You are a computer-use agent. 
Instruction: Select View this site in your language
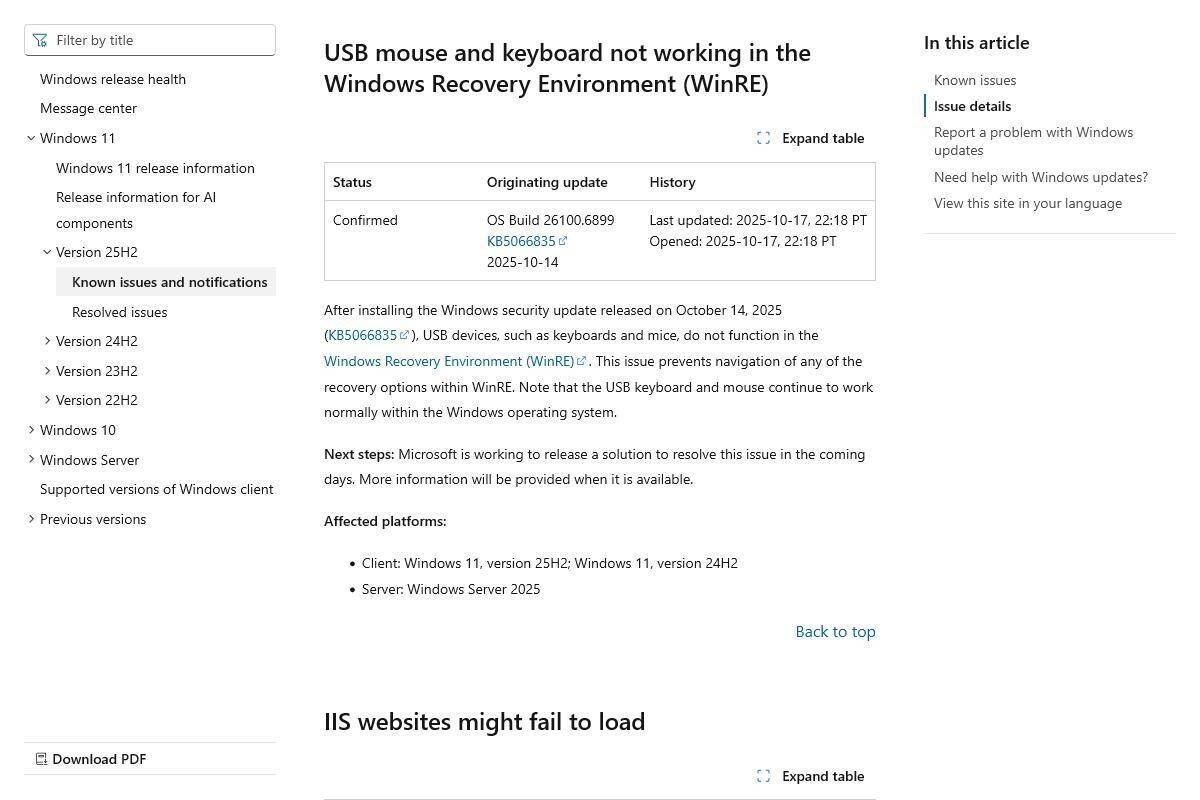click(1028, 203)
